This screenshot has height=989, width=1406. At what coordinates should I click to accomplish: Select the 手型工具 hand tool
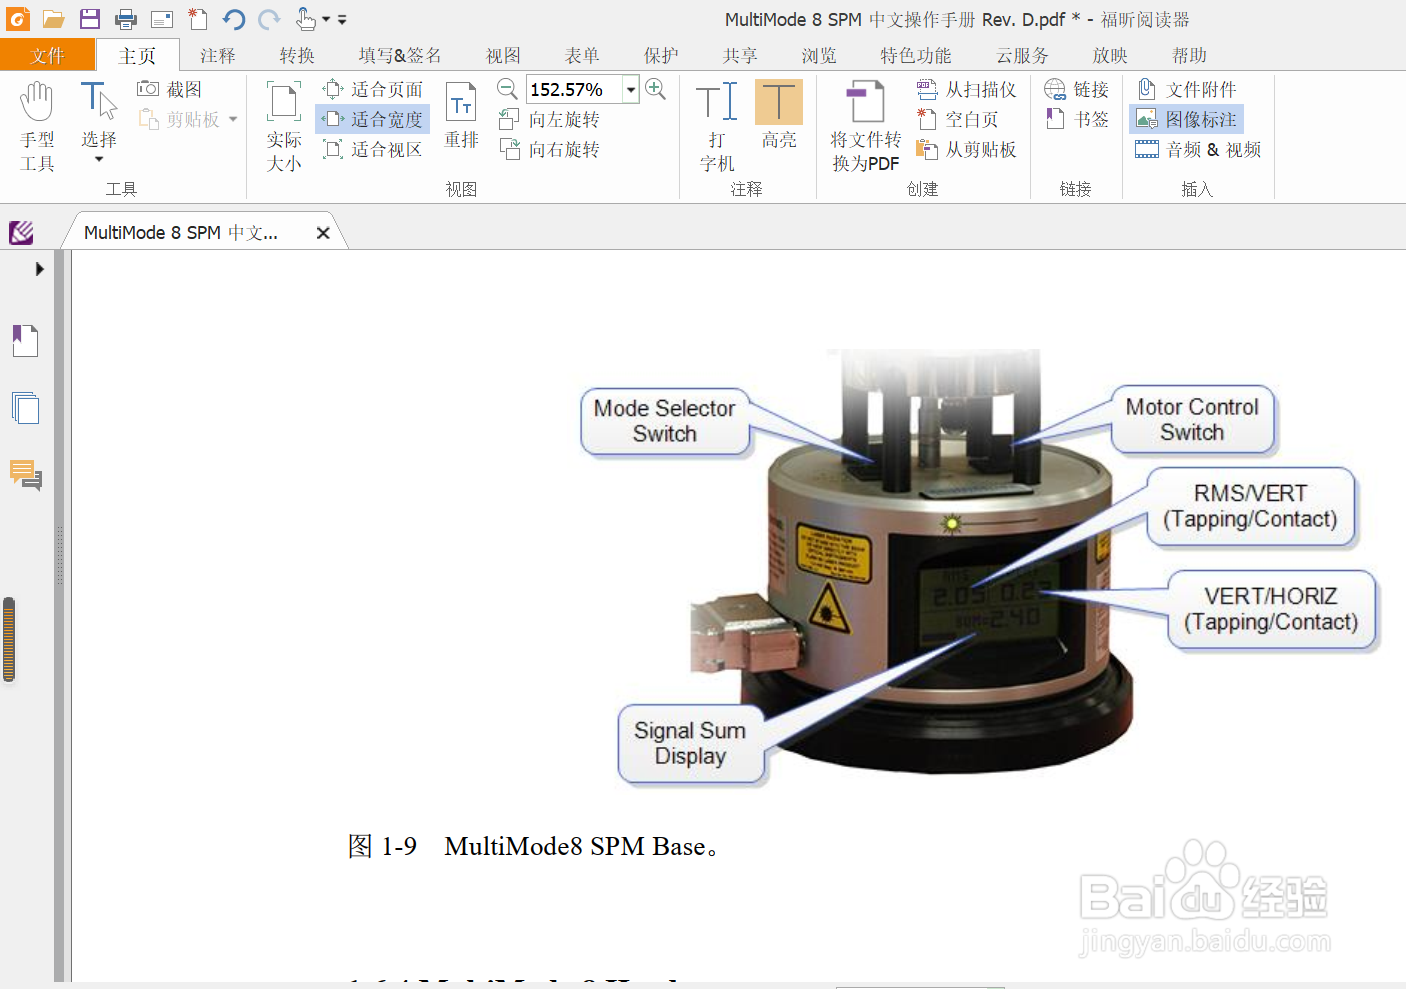tap(37, 127)
